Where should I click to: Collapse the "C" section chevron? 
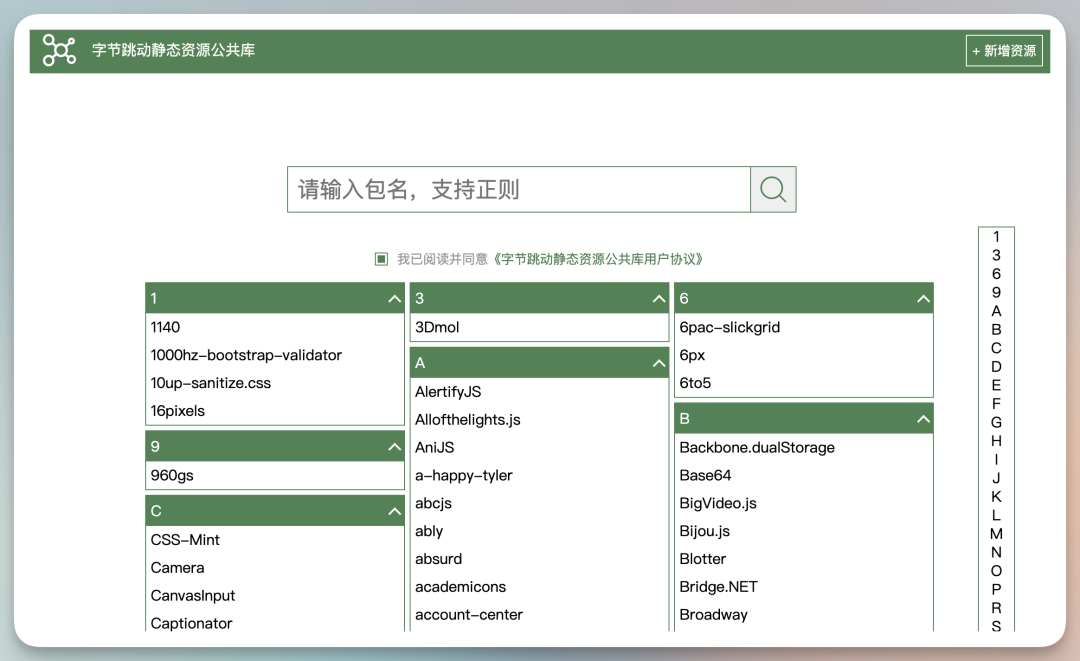[394, 512]
